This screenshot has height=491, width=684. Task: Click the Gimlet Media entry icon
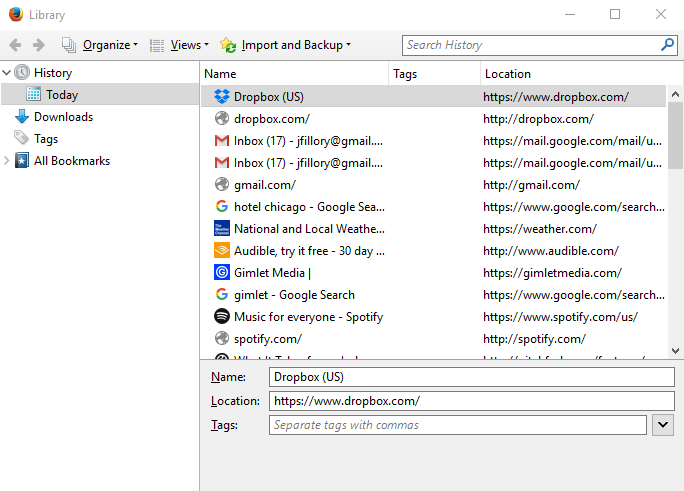(x=222, y=273)
